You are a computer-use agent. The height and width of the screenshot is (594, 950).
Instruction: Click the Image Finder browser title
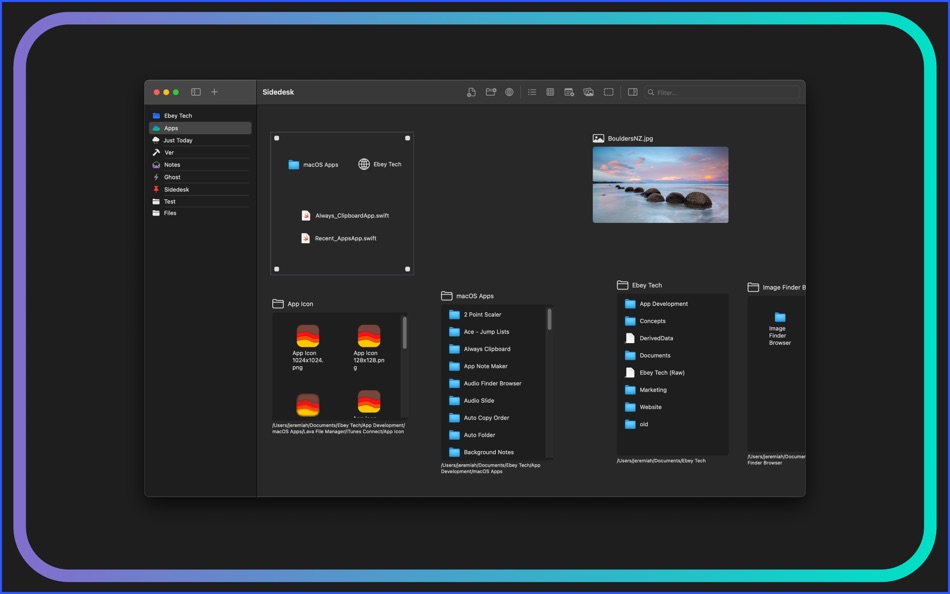tap(783, 288)
